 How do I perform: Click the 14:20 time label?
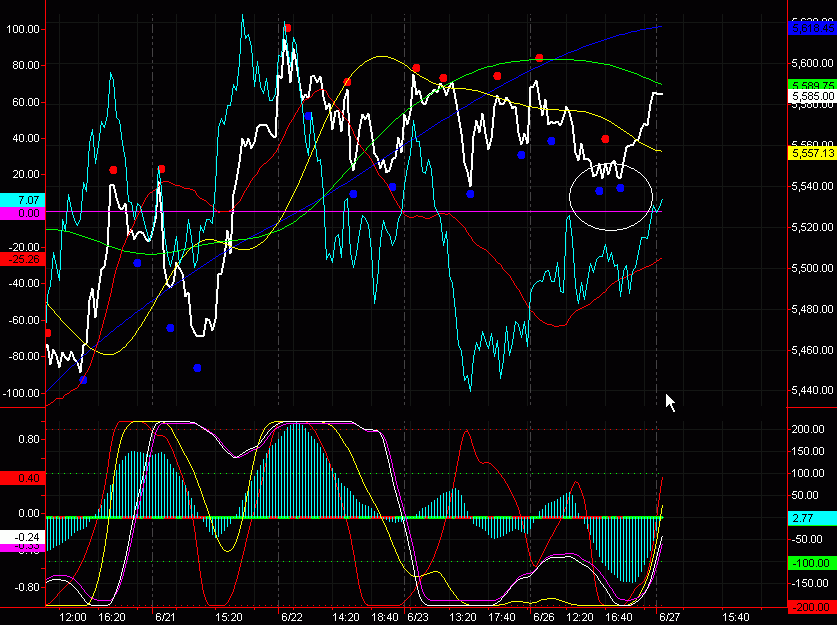(345, 618)
